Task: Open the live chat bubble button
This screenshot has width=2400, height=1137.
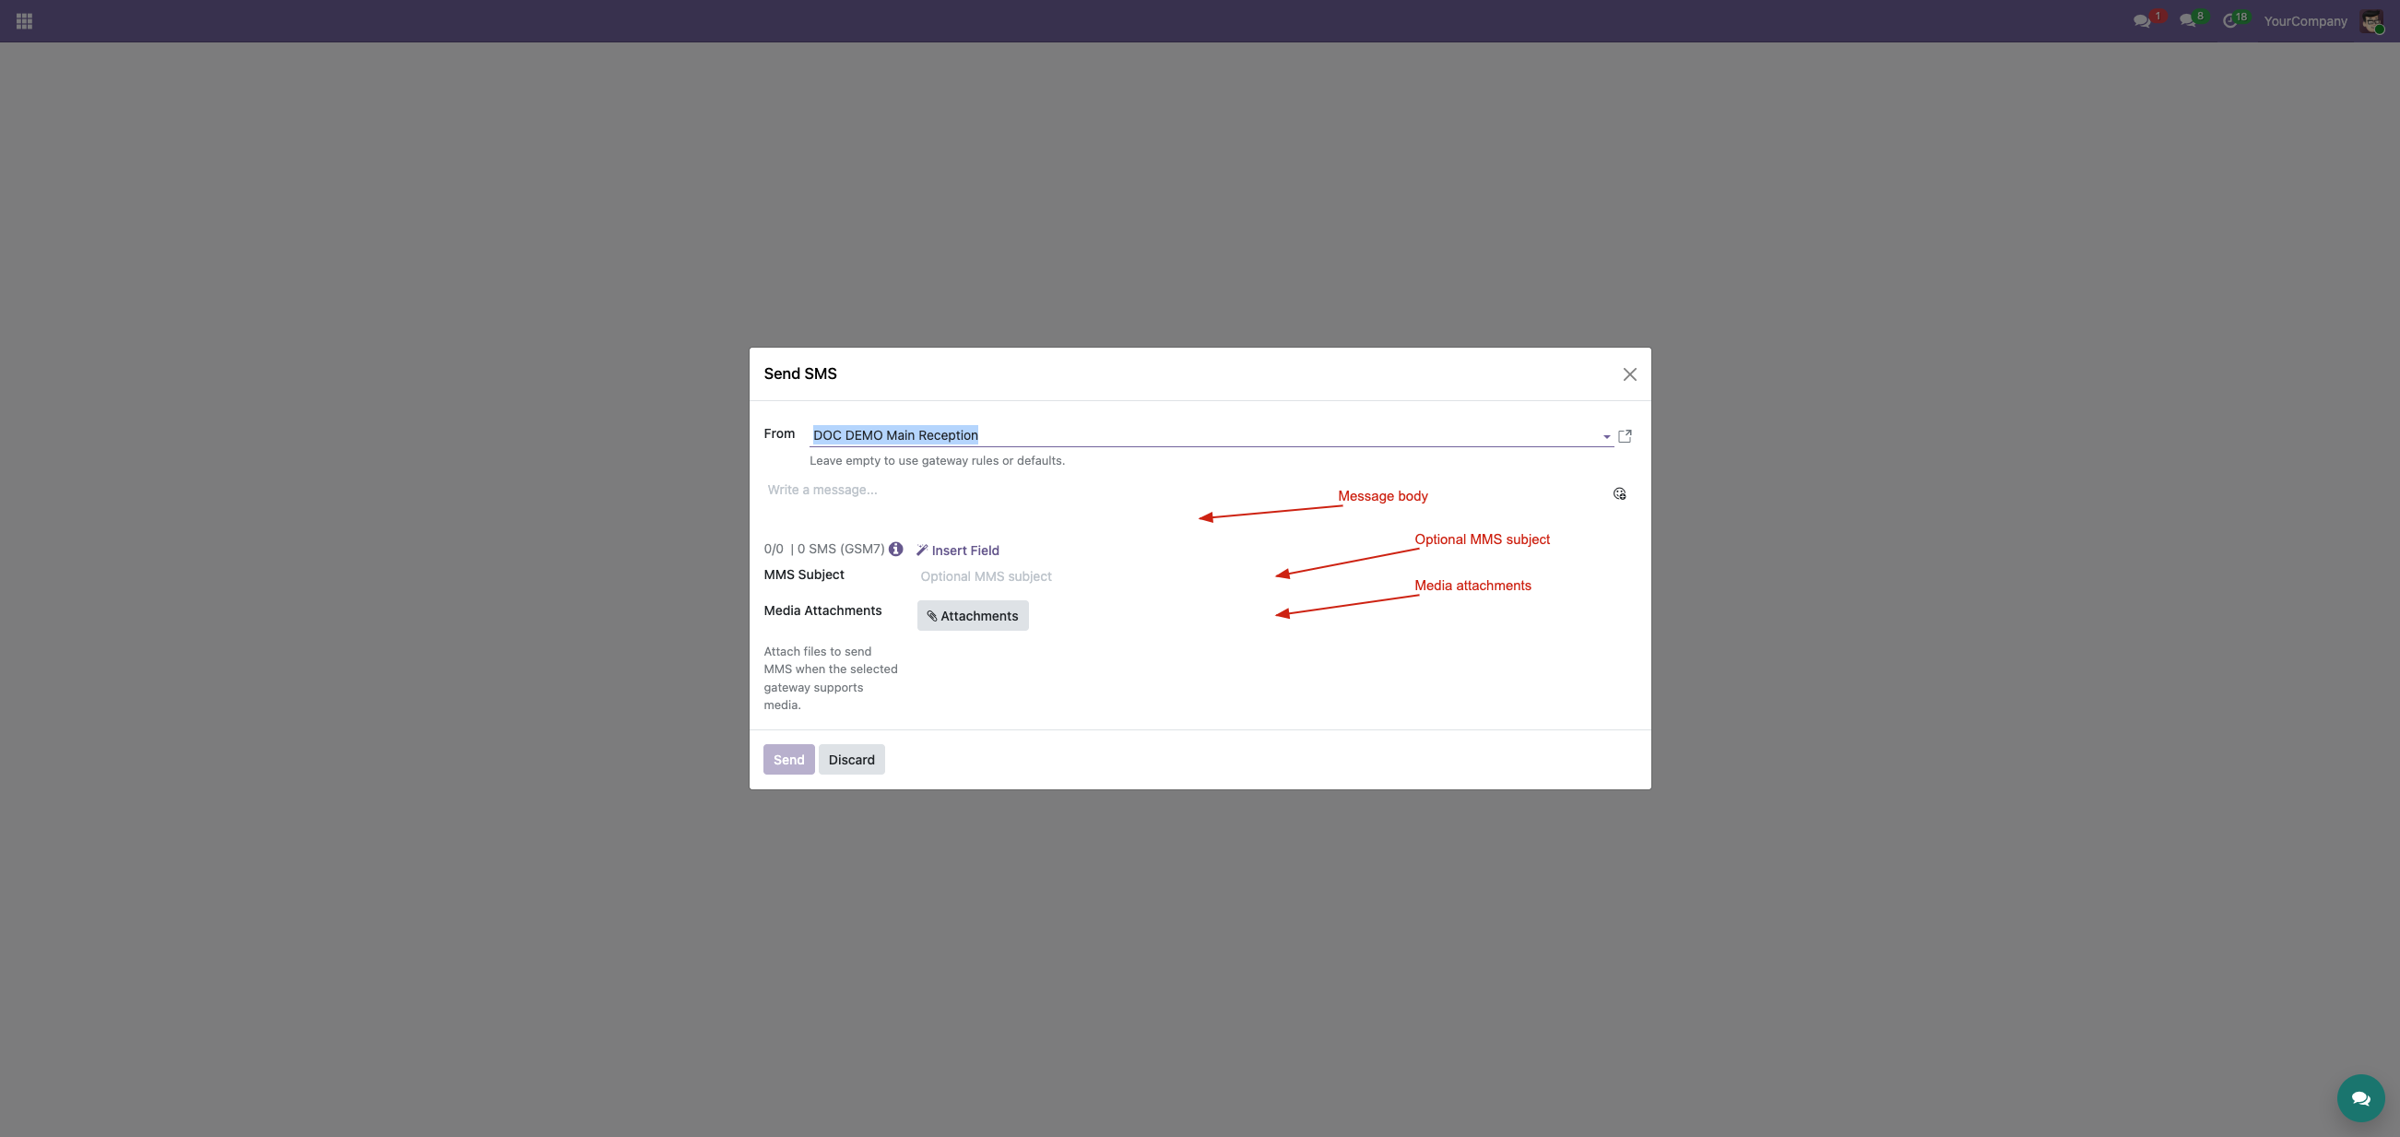Action: [x=2360, y=1098]
